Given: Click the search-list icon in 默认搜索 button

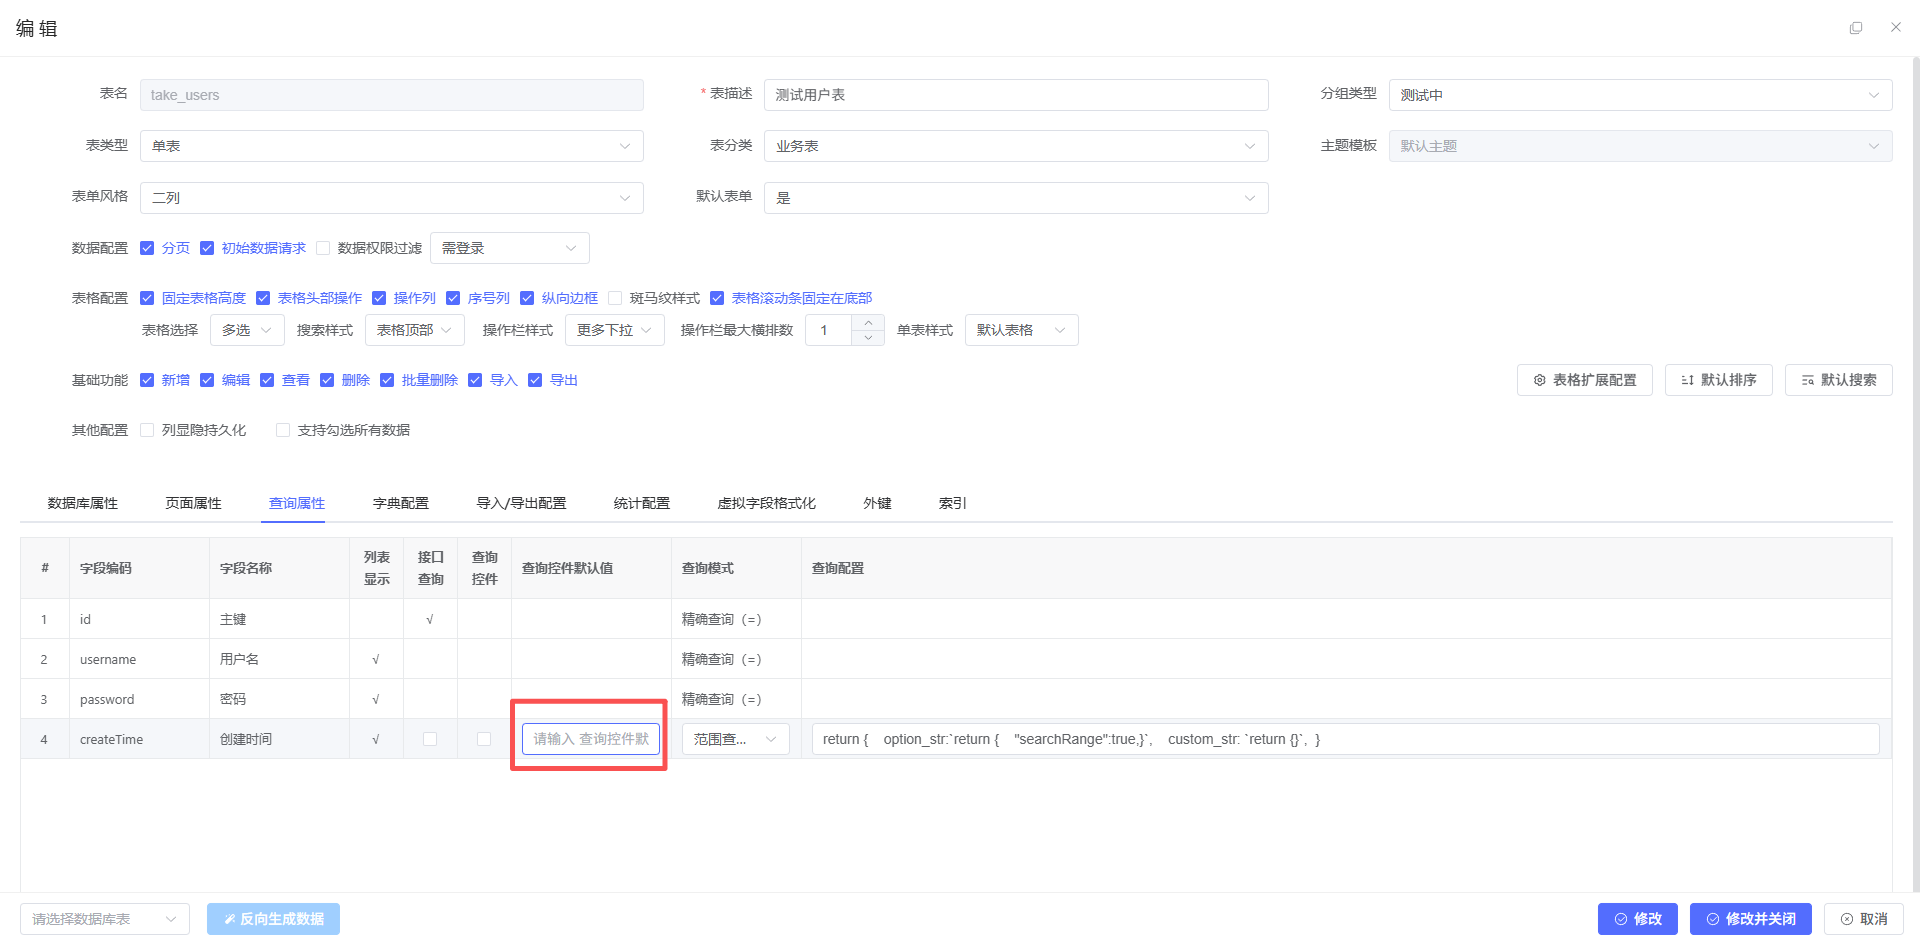Looking at the screenshot, I should point(1807,380).
